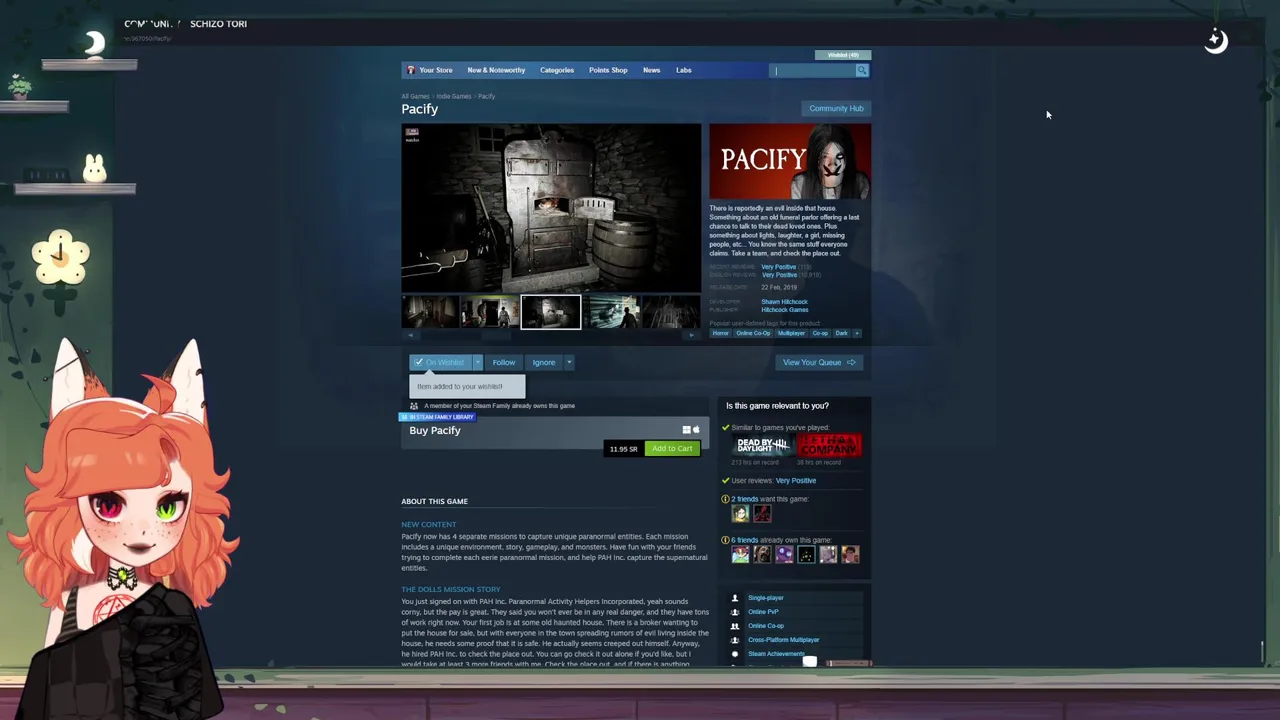Open glasses-wearing friend avatar under wishlist friends
The height and width of the screenshot is (720, 1280).
[x=740, y=514]
